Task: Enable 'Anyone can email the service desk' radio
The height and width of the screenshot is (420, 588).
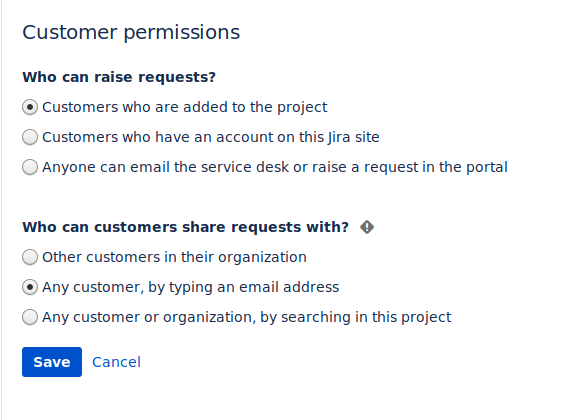Action: point(30,167)
